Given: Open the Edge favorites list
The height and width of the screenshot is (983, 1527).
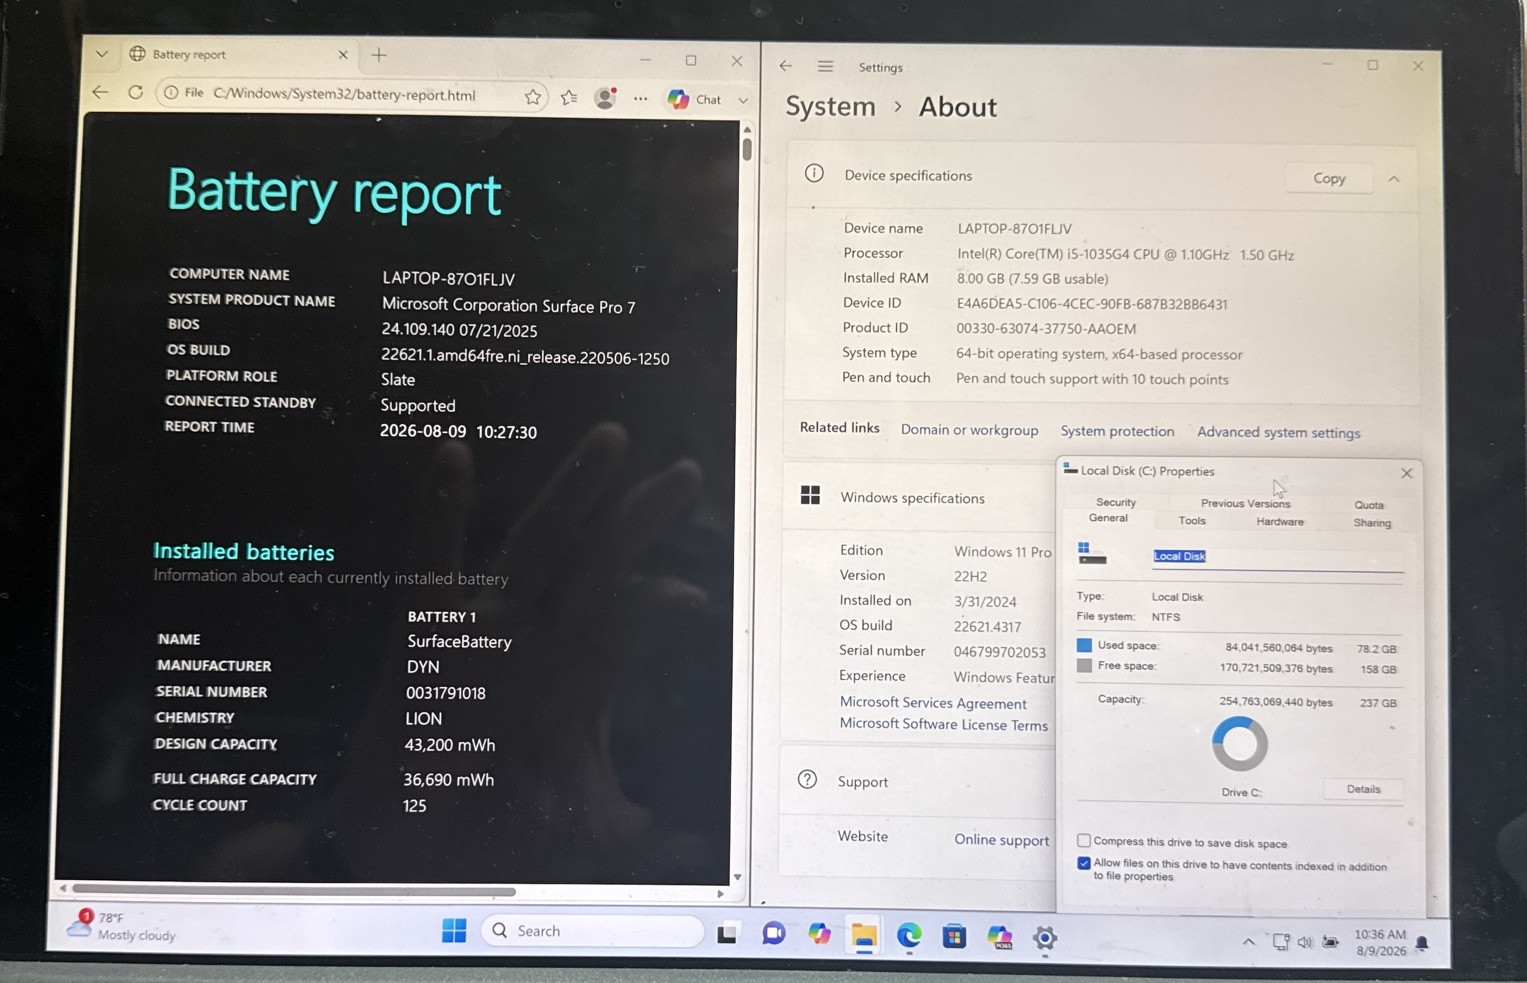Looking at the screenshot, I should tap(569, 97).
